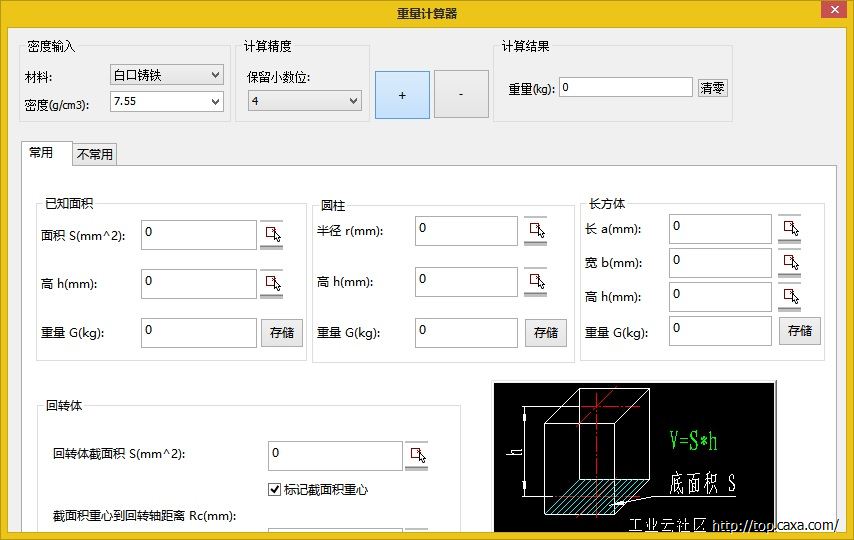
Task: Expand the 密度 dropdown showing 7.55
Action: (x=166, y=101)
